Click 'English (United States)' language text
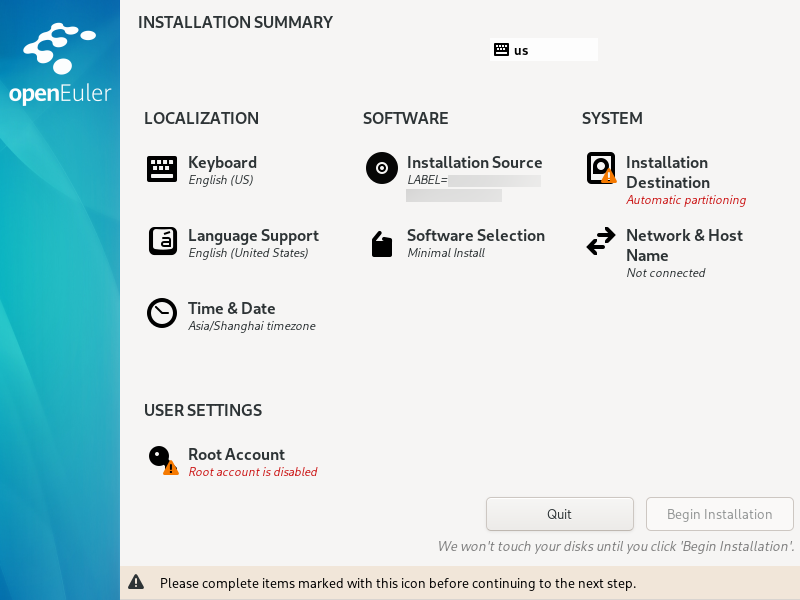800x600 pixels. pyautogui.click(x=248, y=253)
